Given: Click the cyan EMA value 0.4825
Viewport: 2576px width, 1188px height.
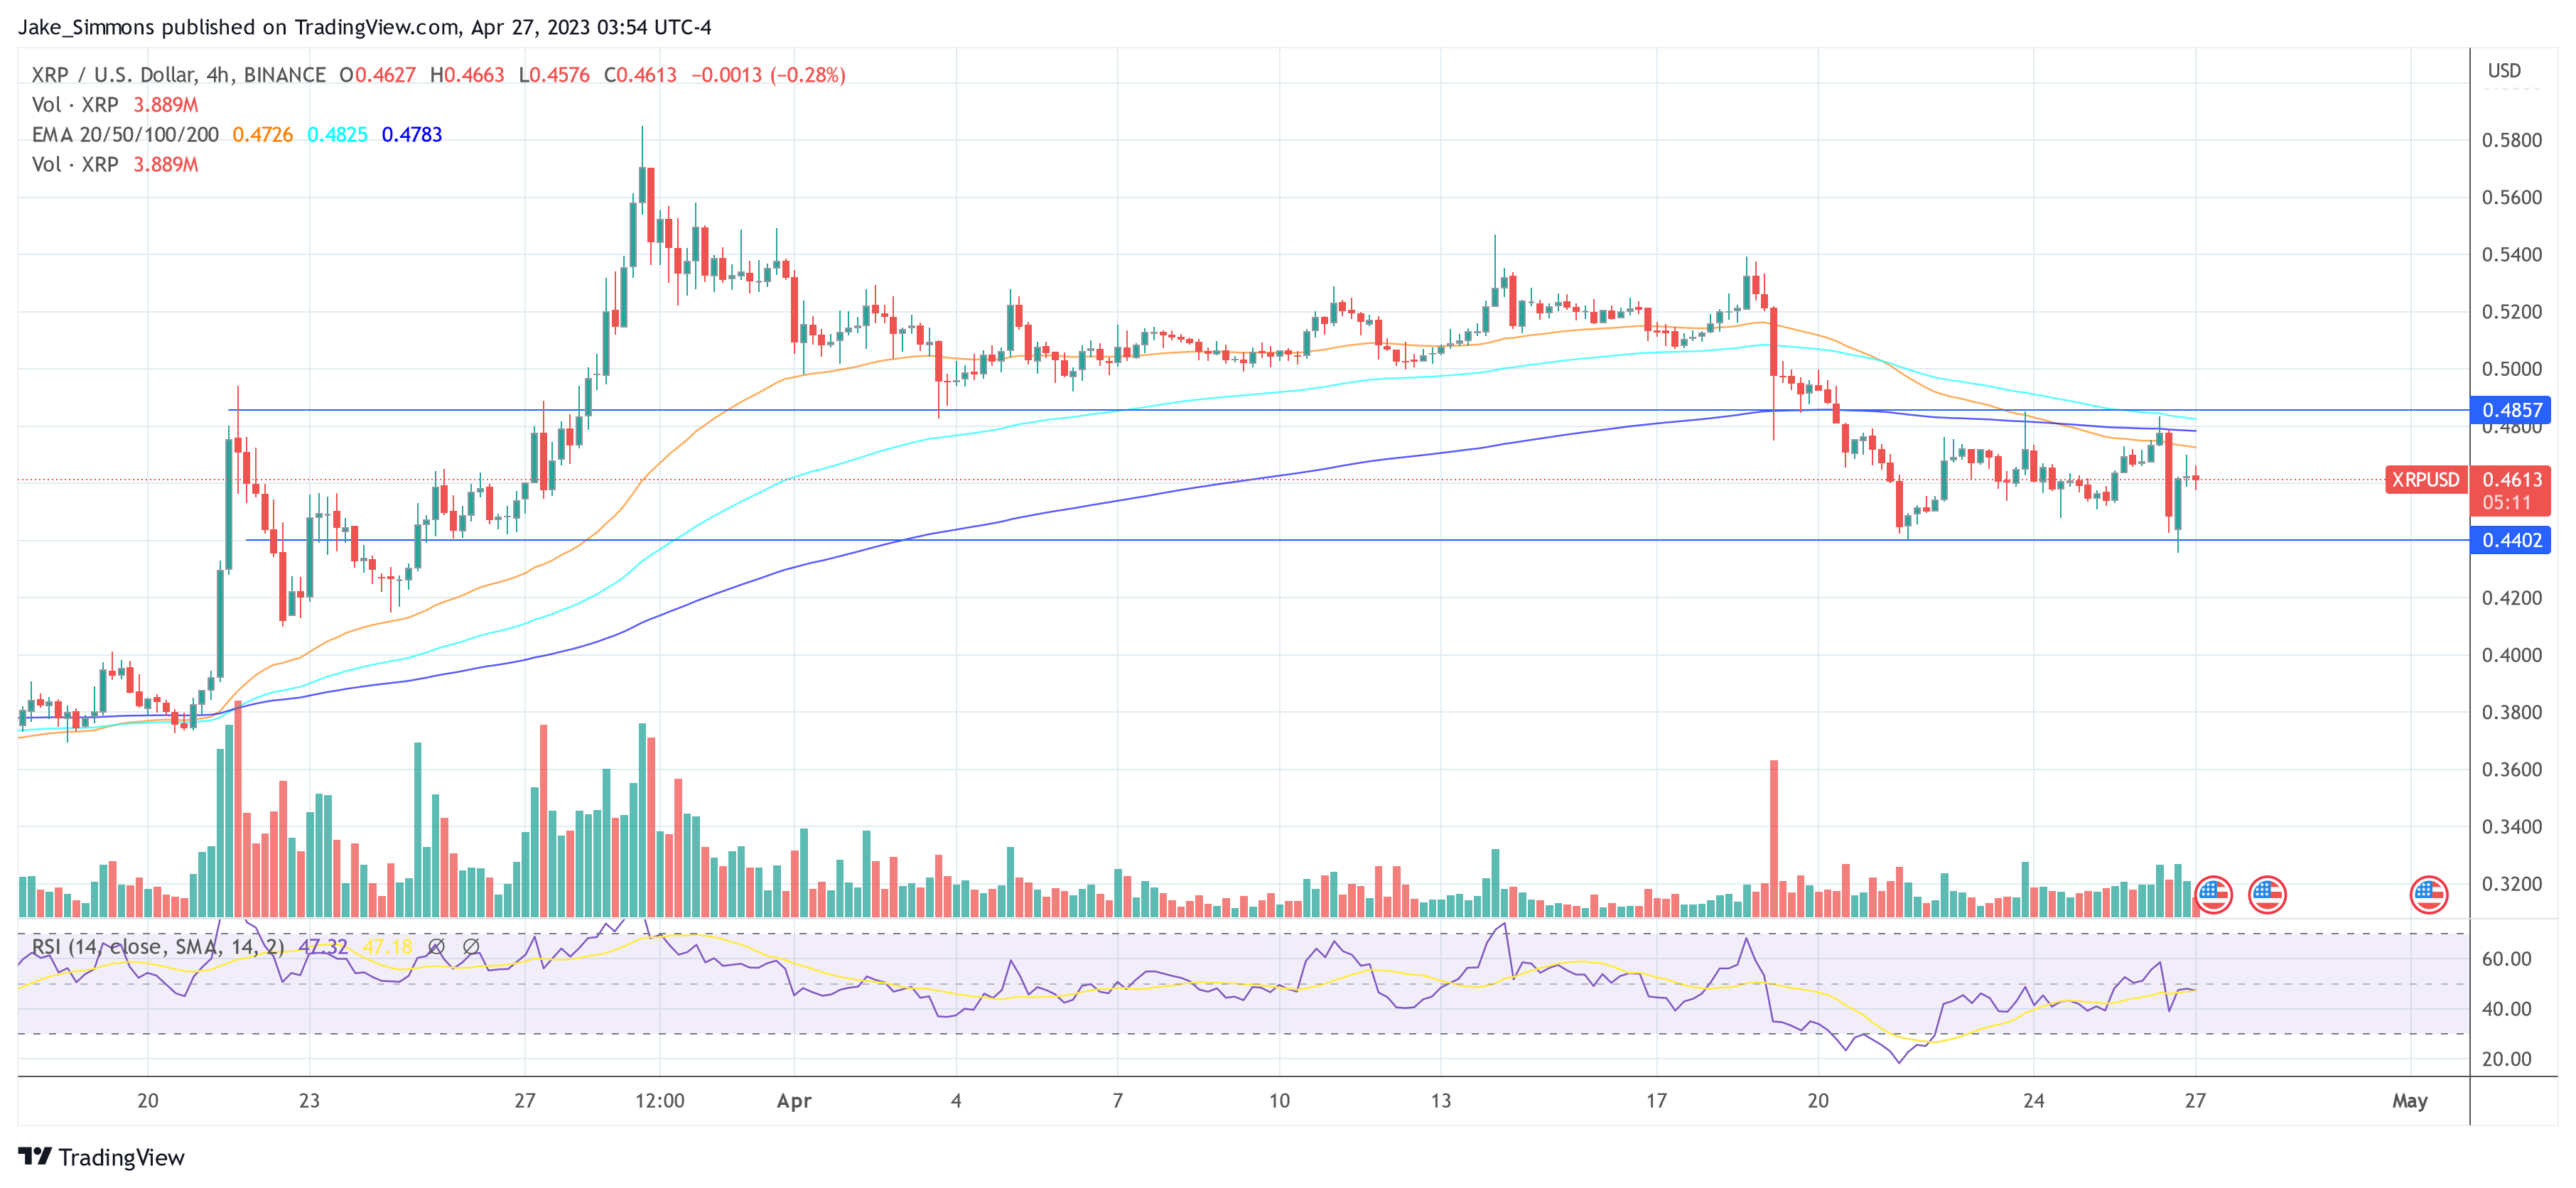Looking at the screenshot, I should point(337,135).
